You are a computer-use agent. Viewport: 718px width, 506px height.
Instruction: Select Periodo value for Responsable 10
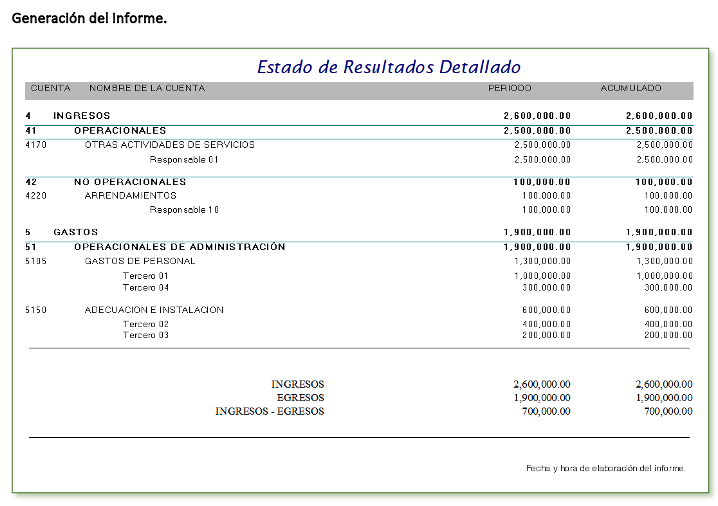[547, 210]
